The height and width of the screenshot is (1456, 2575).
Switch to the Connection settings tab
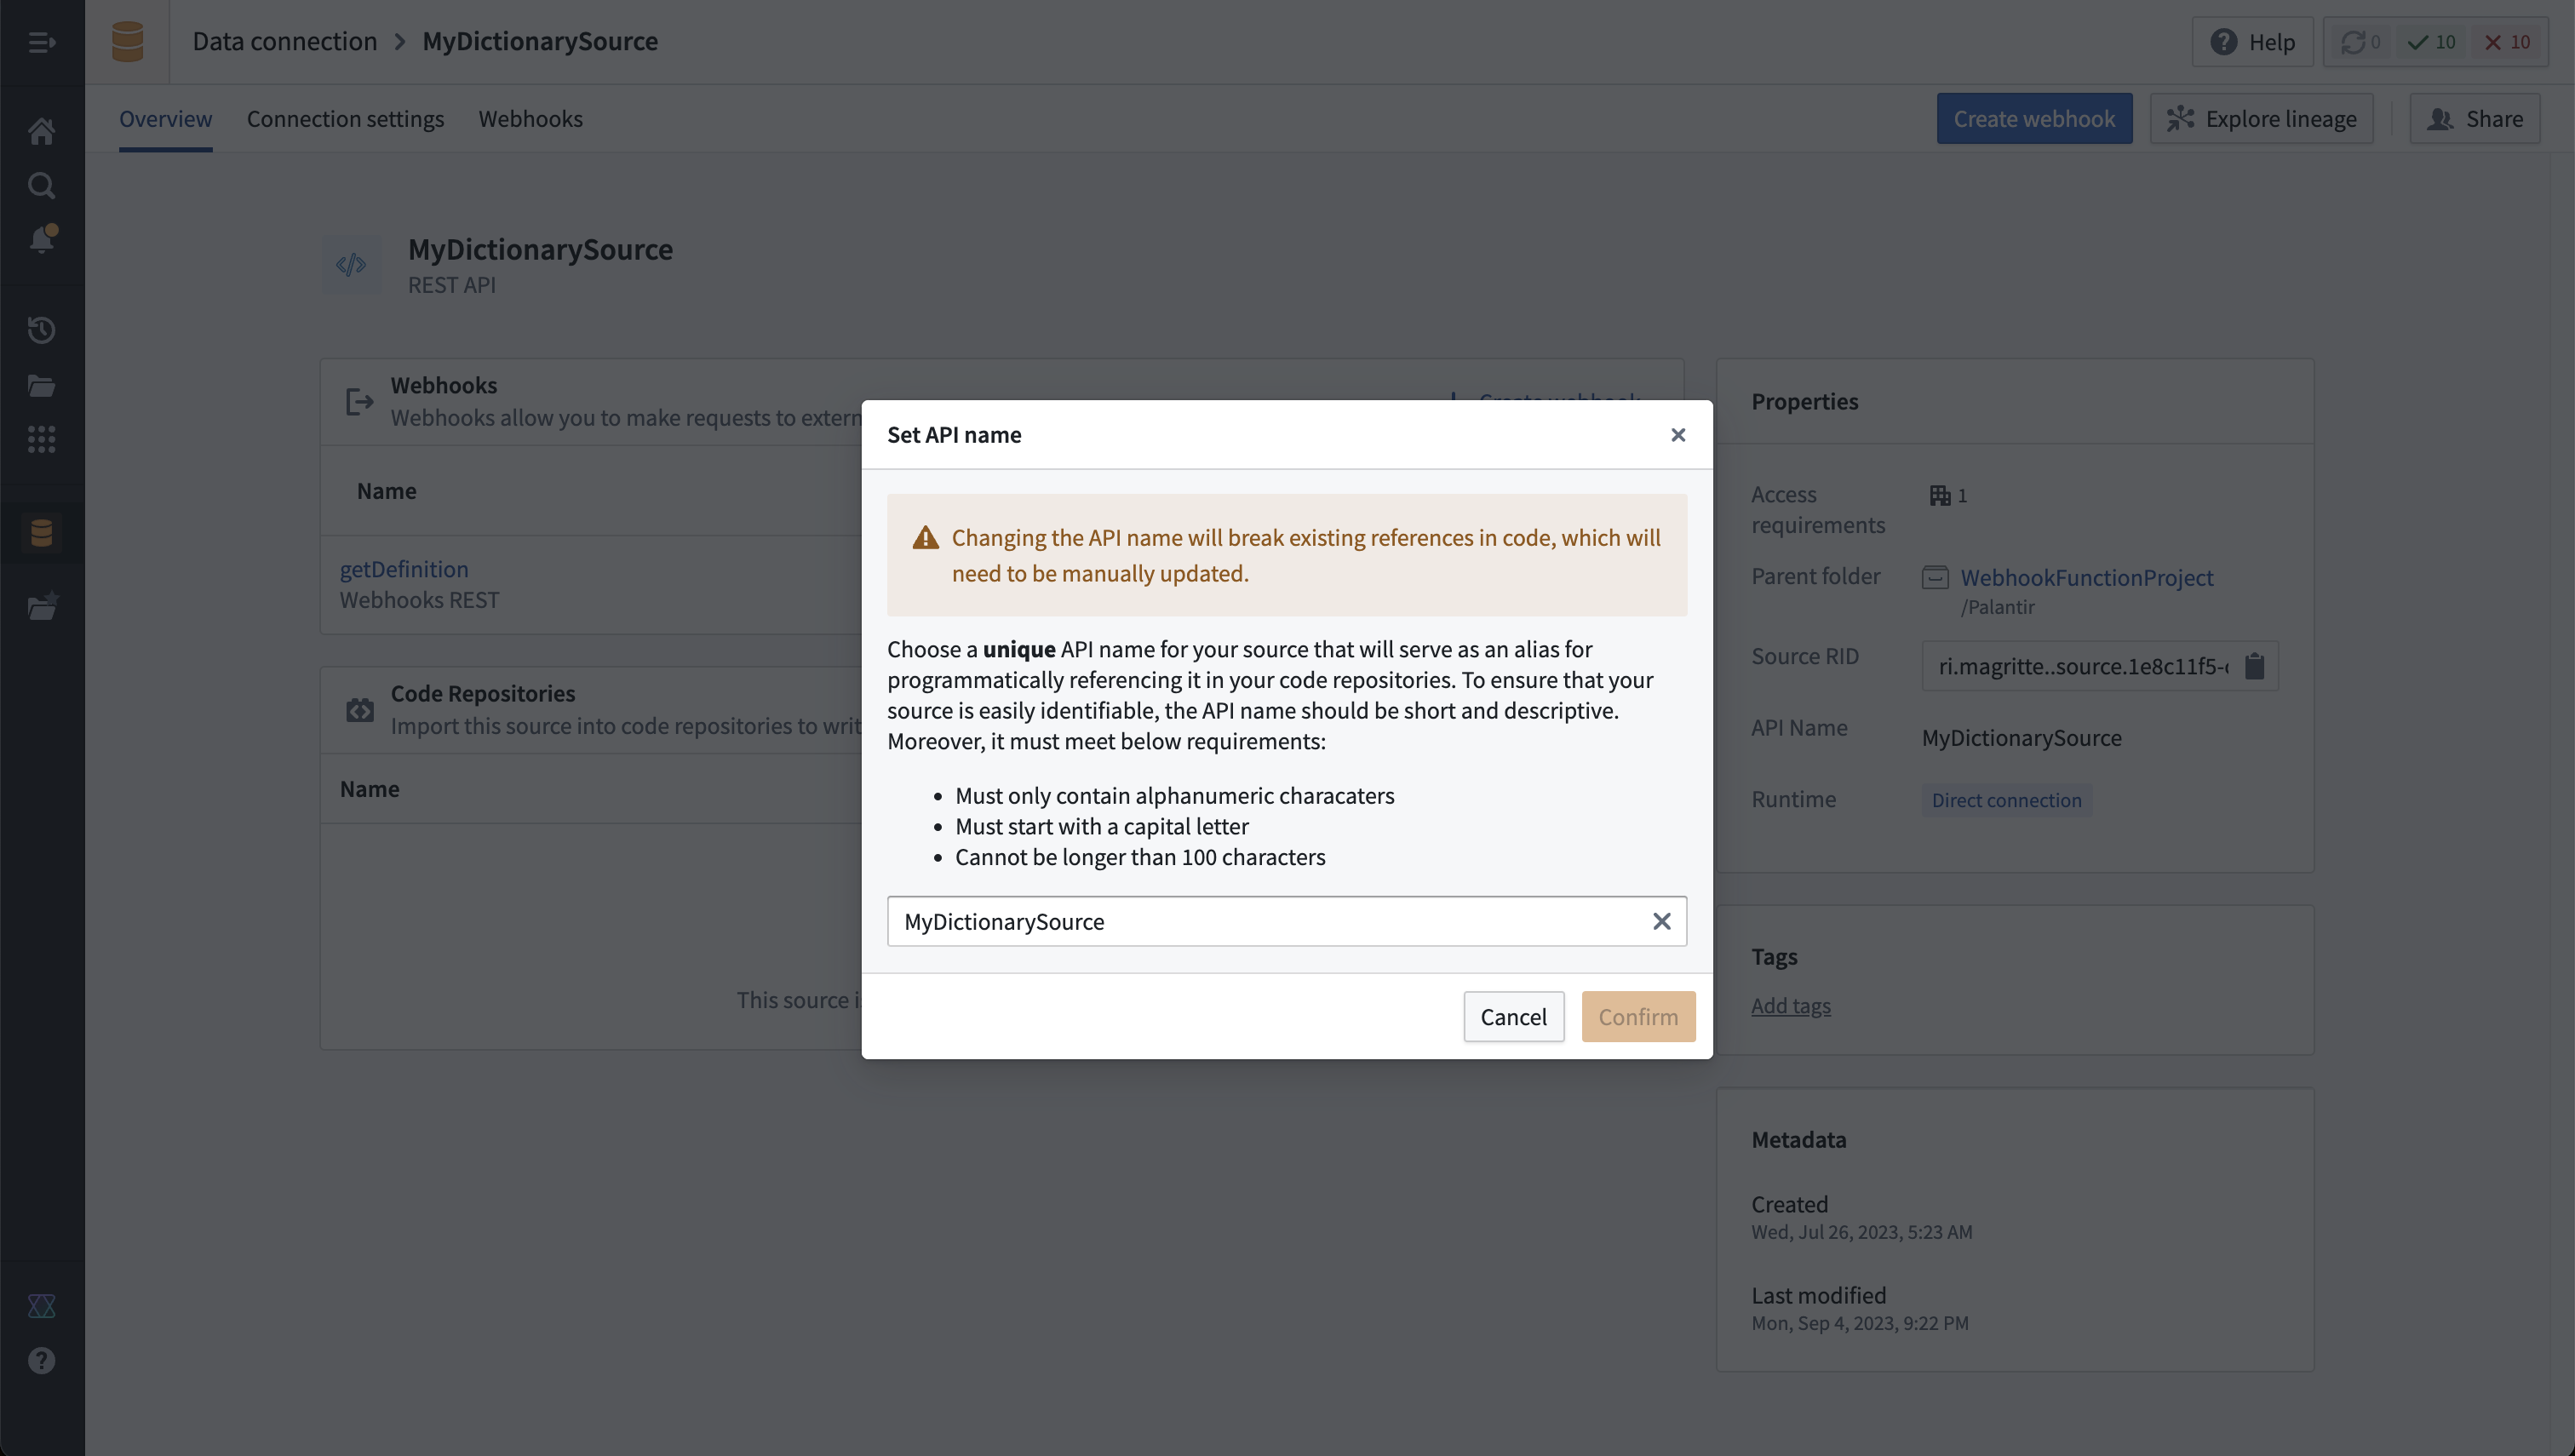pos(345,118)
